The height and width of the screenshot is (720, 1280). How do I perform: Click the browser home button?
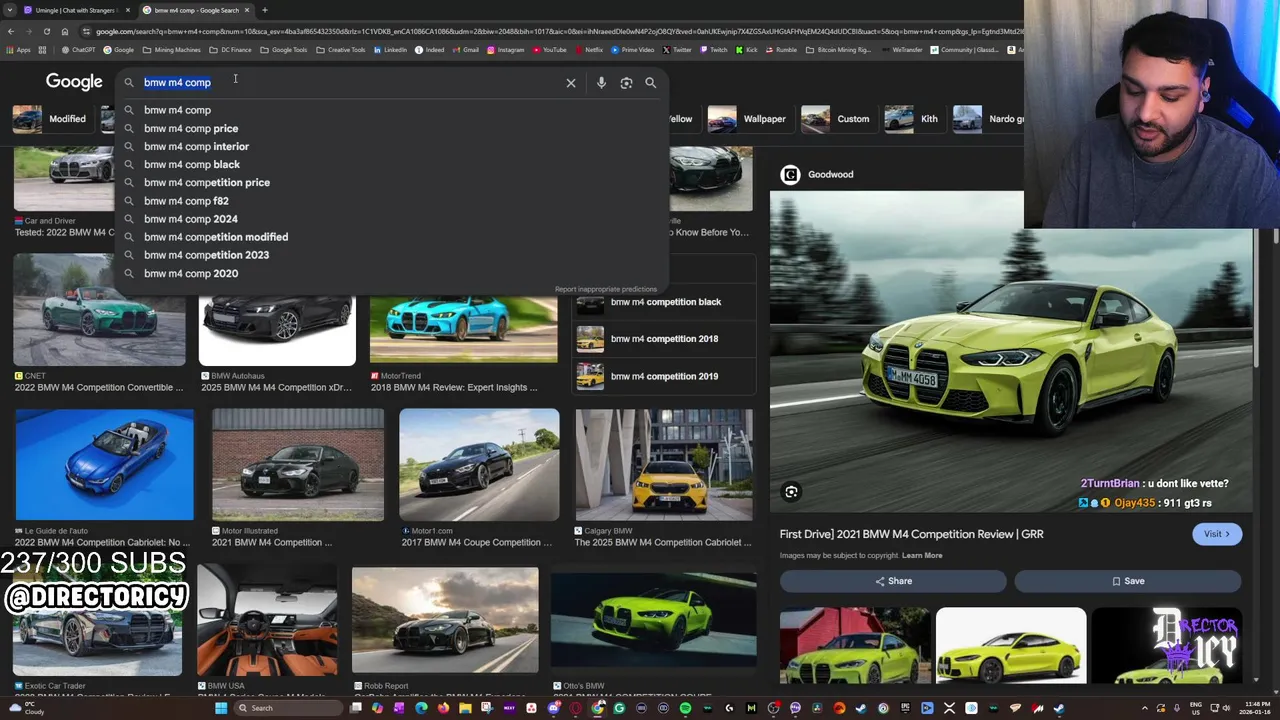coord(65,32)
